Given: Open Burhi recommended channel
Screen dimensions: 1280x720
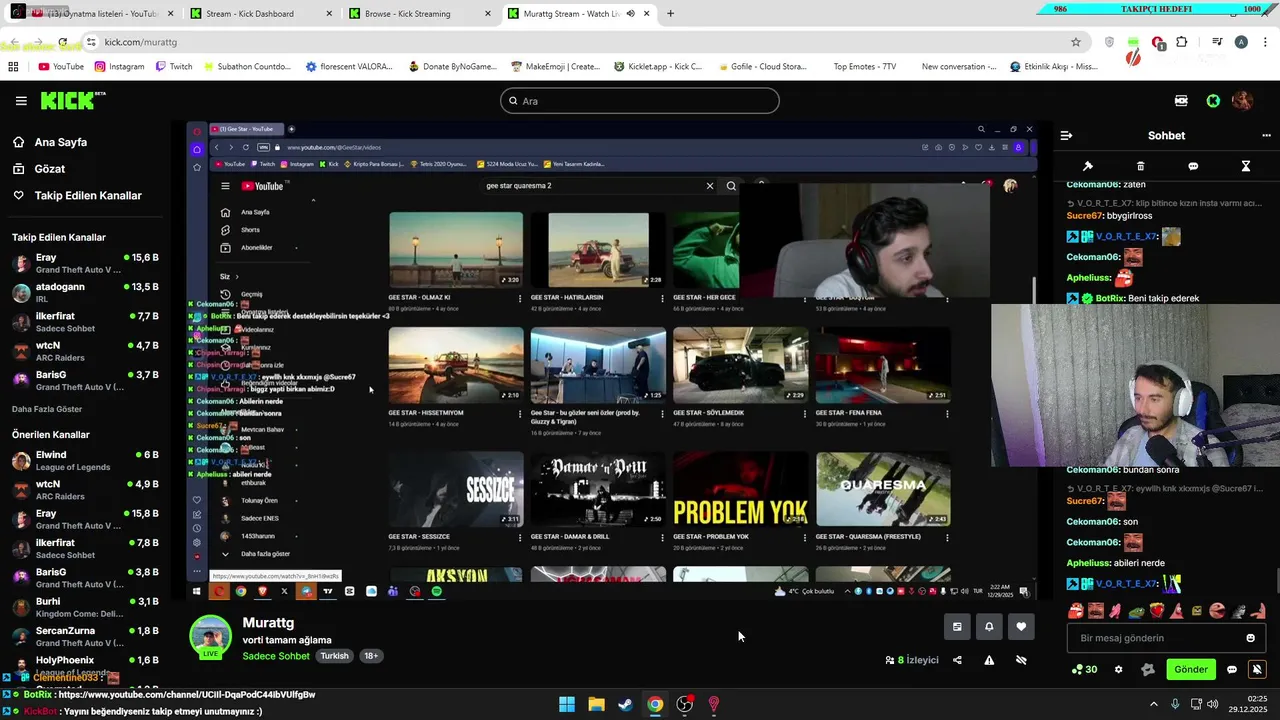Looking at the screenshot, I should (x=85, y=607).
